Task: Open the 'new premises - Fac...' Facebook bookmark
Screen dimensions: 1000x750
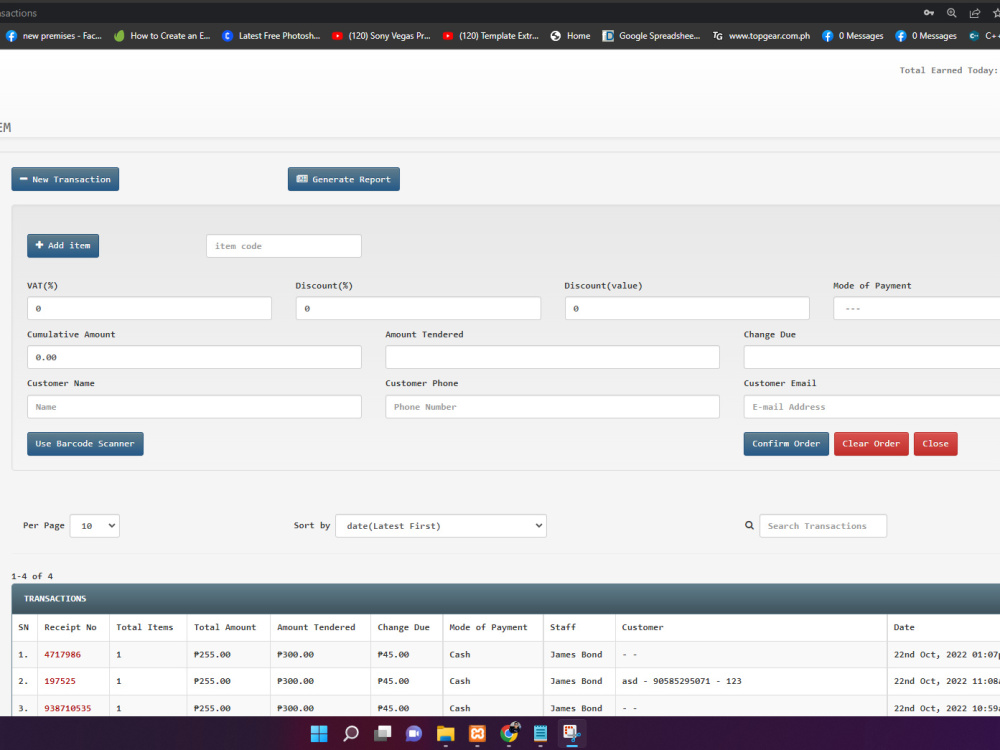Action: 54,36
